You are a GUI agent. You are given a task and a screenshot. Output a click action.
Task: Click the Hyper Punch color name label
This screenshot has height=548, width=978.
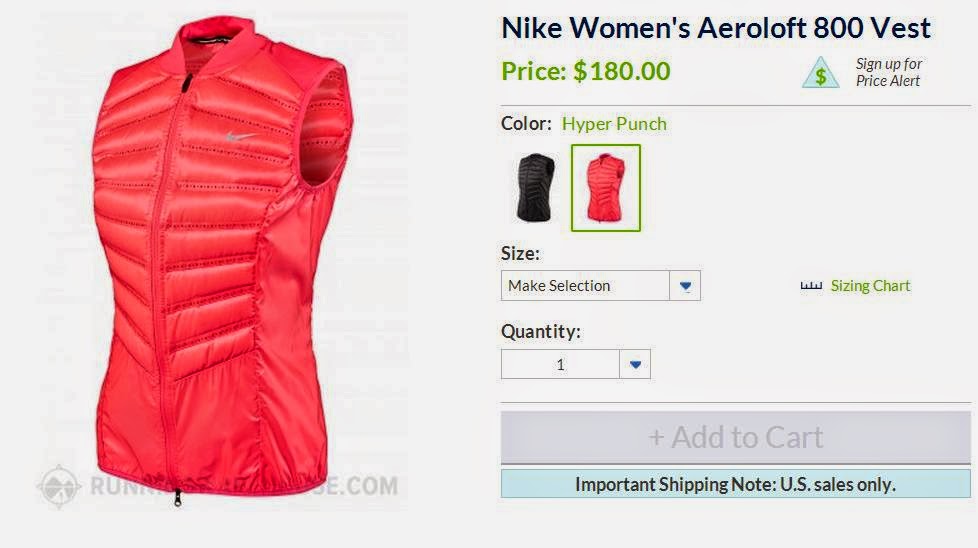[614, 123]
